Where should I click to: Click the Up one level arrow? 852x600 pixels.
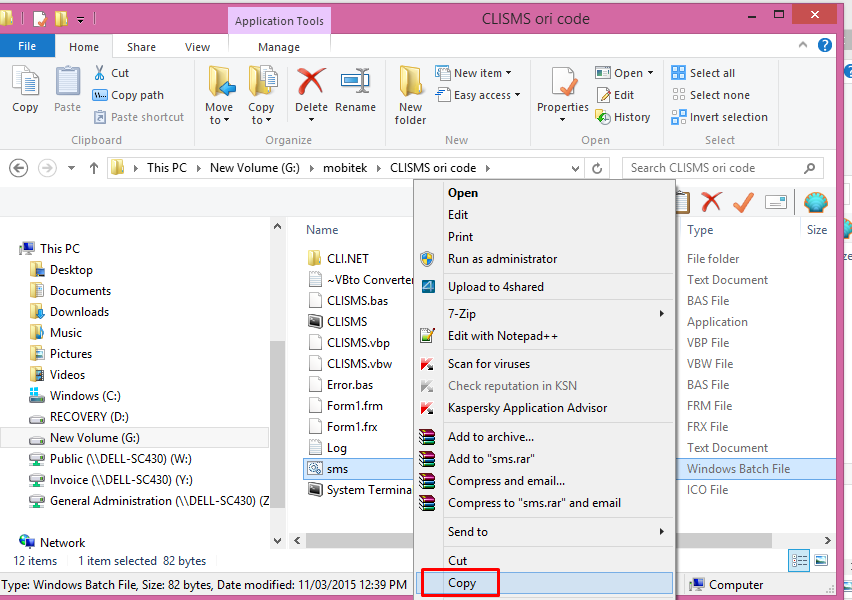point(93,168)
